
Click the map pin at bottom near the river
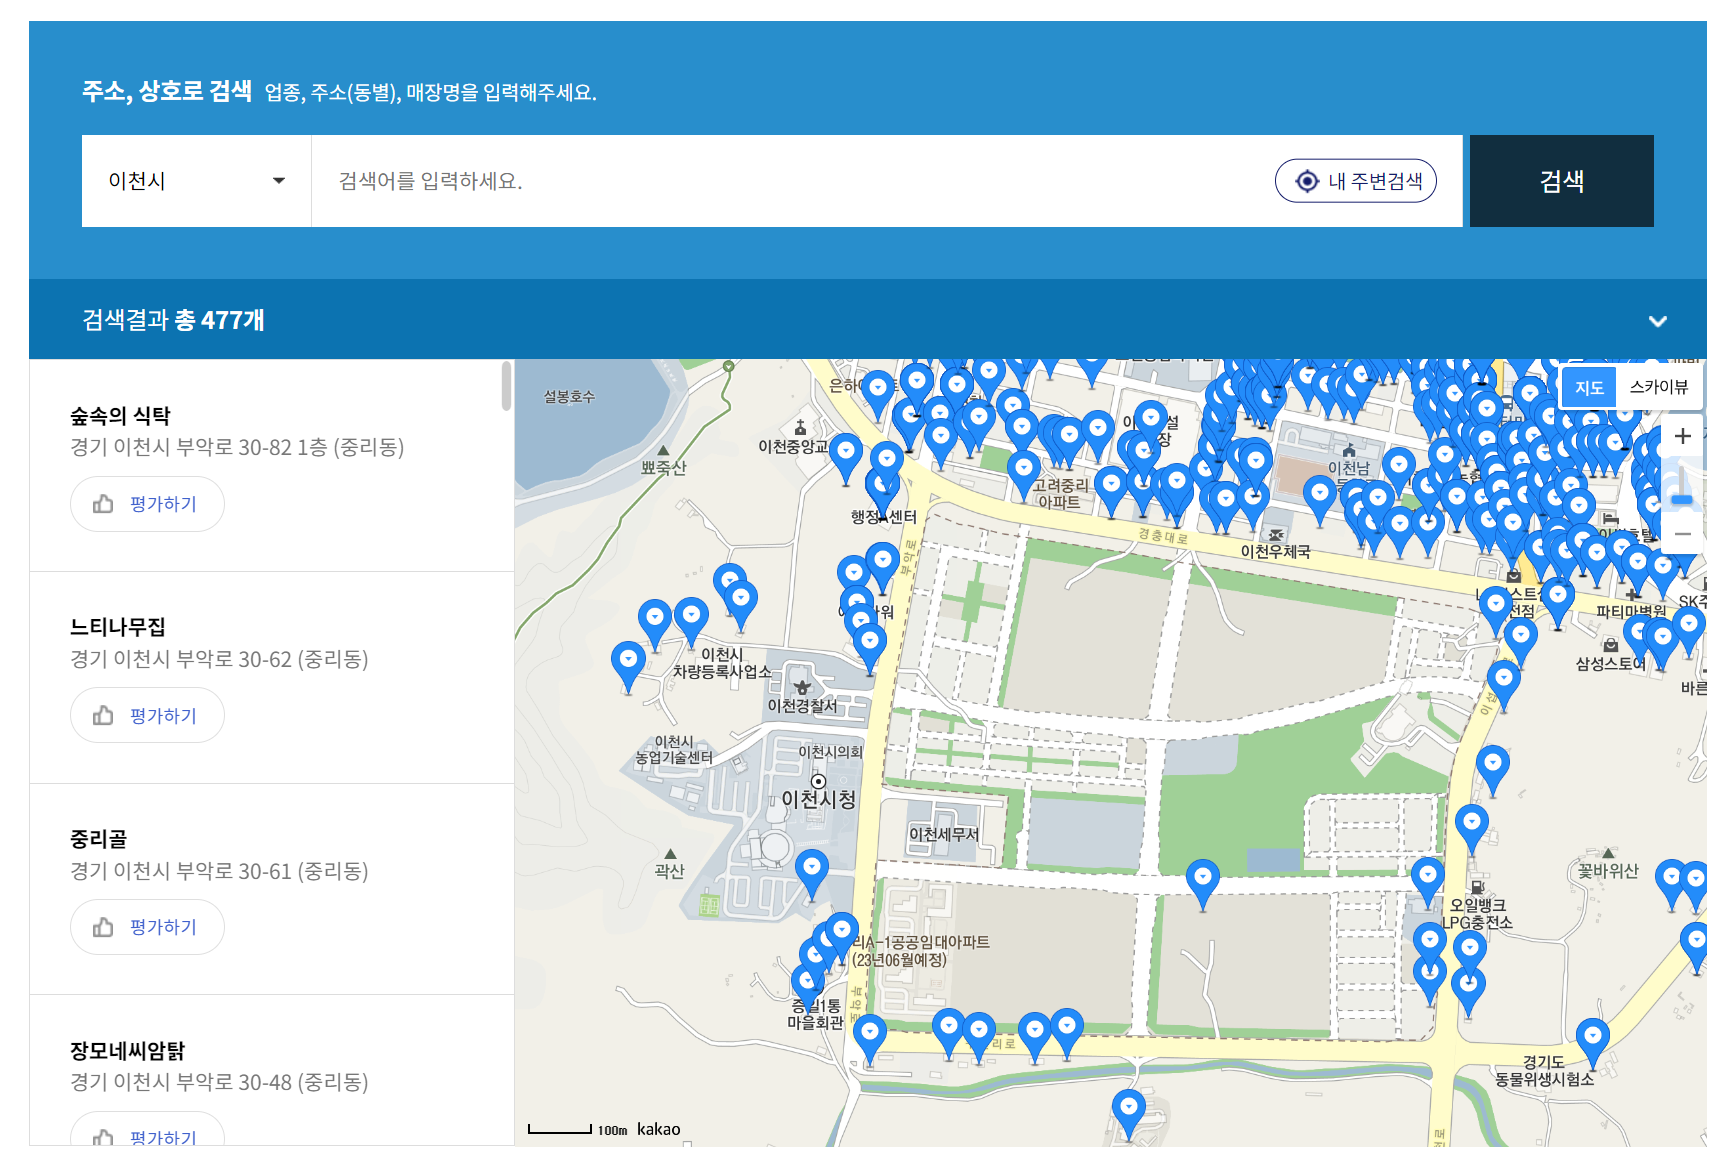(x=1129, y=1112)
